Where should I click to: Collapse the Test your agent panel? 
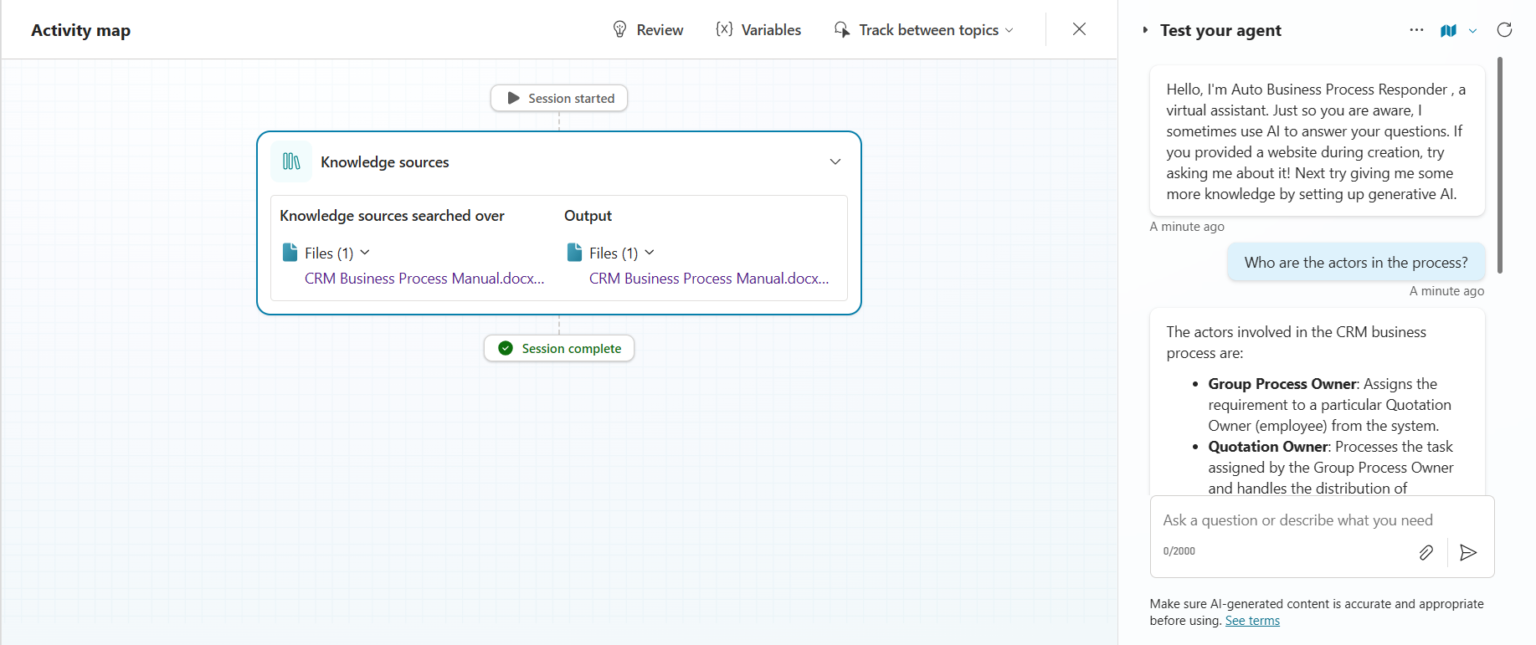(x=1145, y=30)
